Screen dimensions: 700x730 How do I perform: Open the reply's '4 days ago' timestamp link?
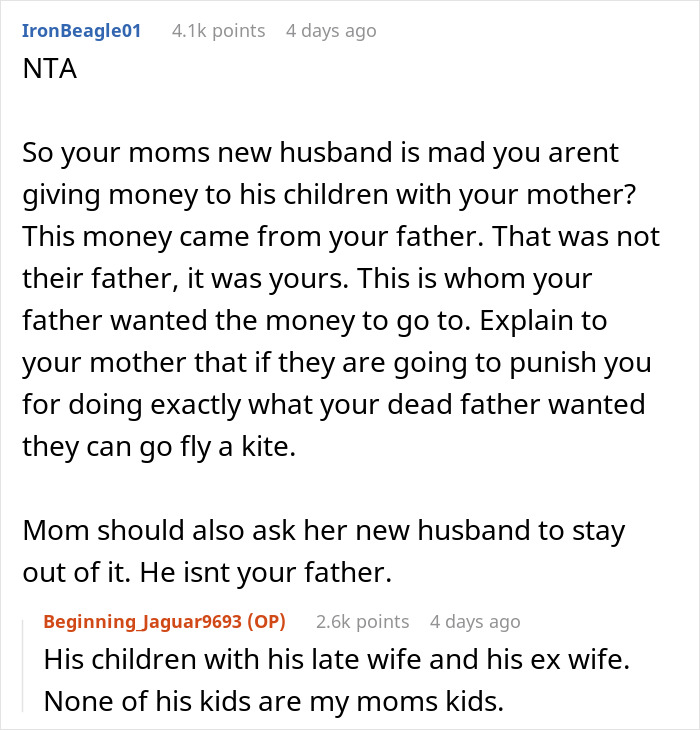pyautogui.click(x=475, y=621)
